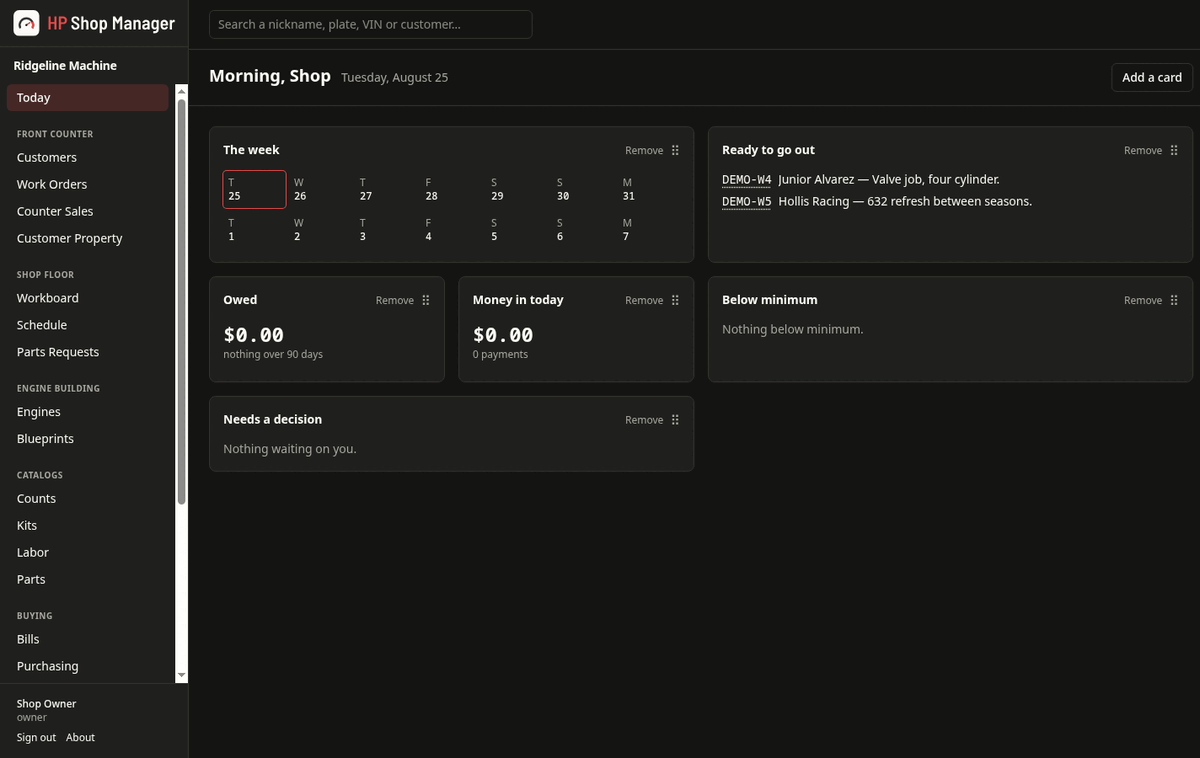Remove the Owed card

395,300
